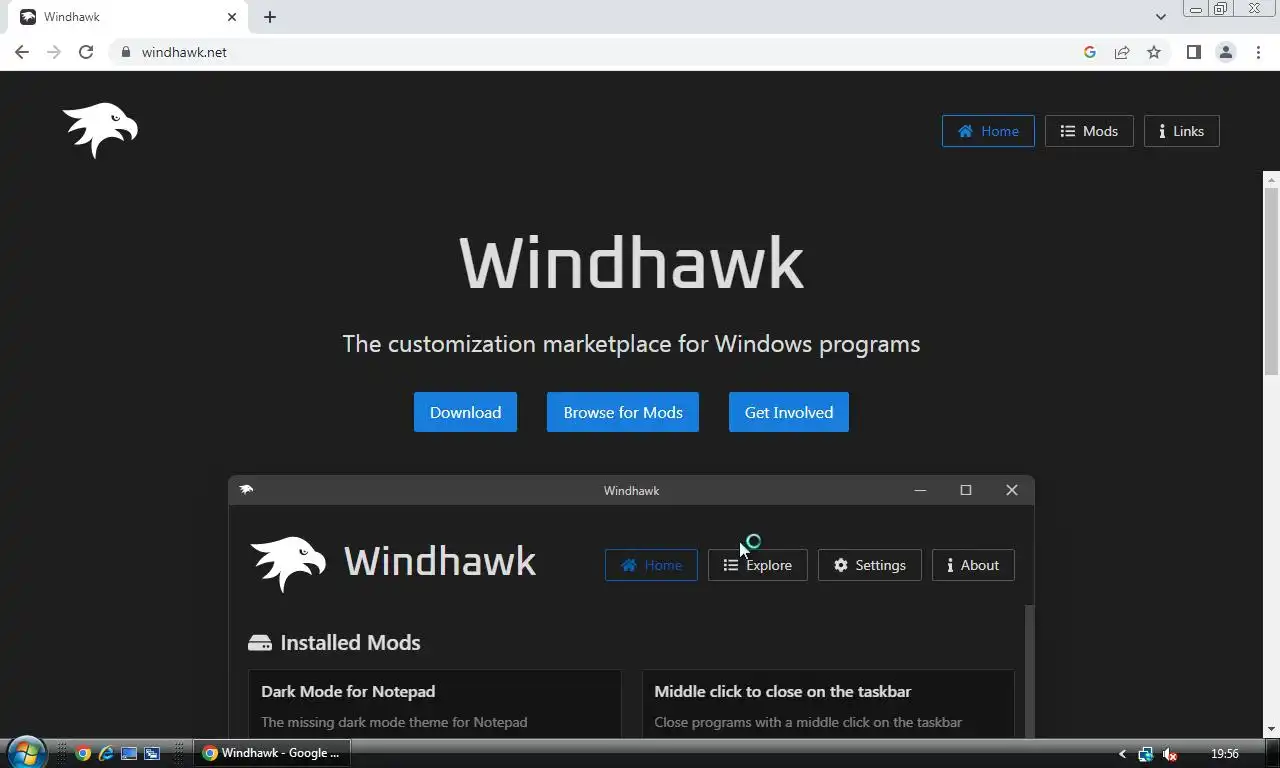The height and width of the screenshot is (768, 1280).
Task: View site info via the padlock icon
Action: pos(126,52)
